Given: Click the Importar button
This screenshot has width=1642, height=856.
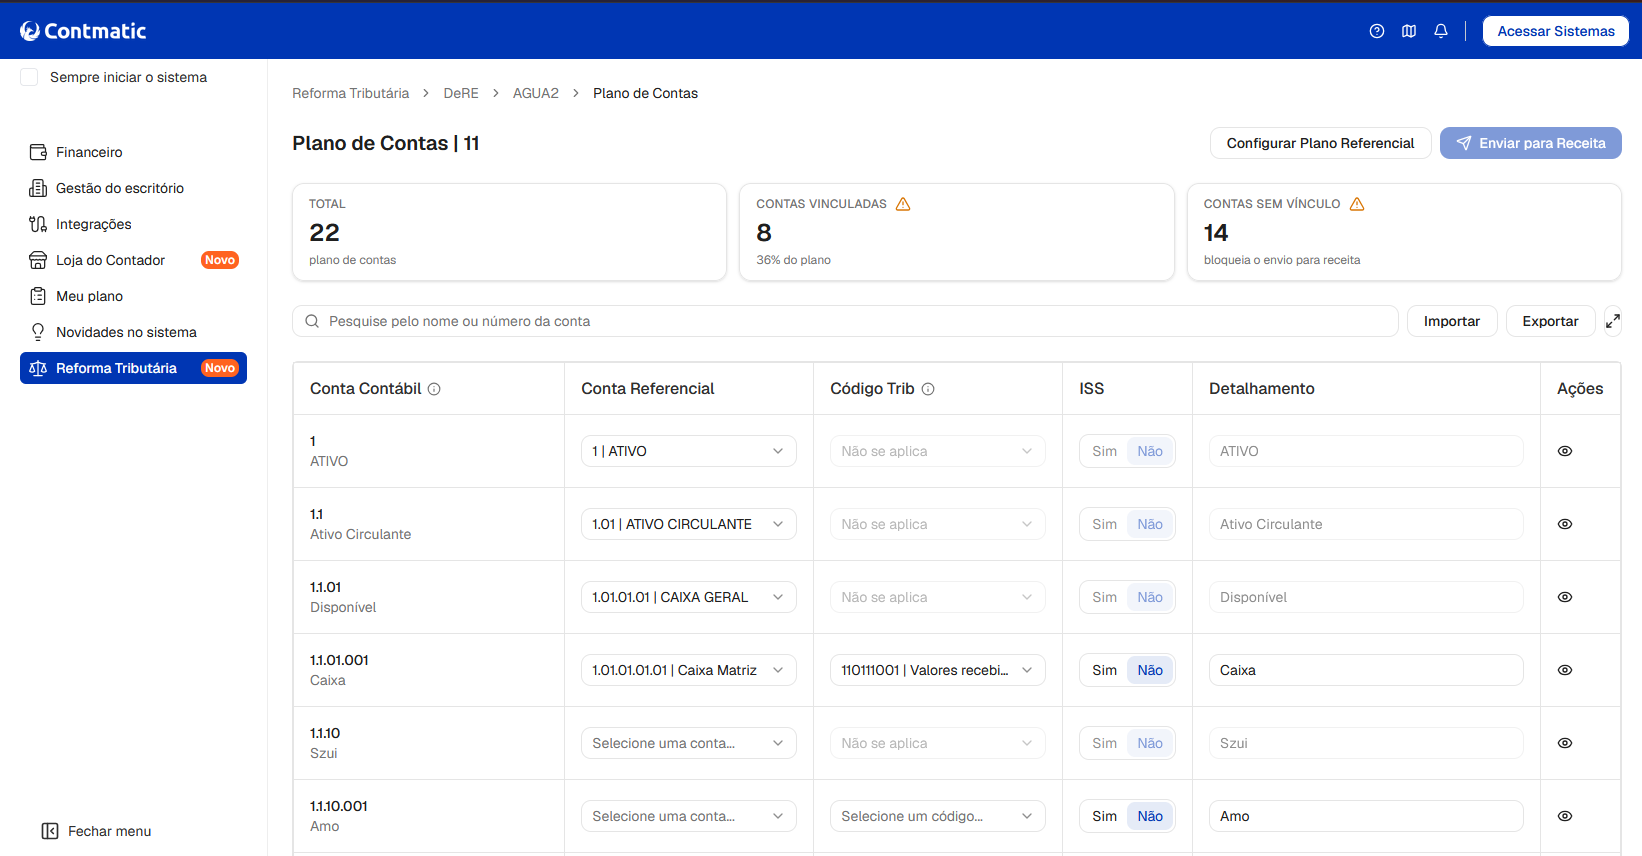Looking at the screenshot, I should [x=1451, y=321].
